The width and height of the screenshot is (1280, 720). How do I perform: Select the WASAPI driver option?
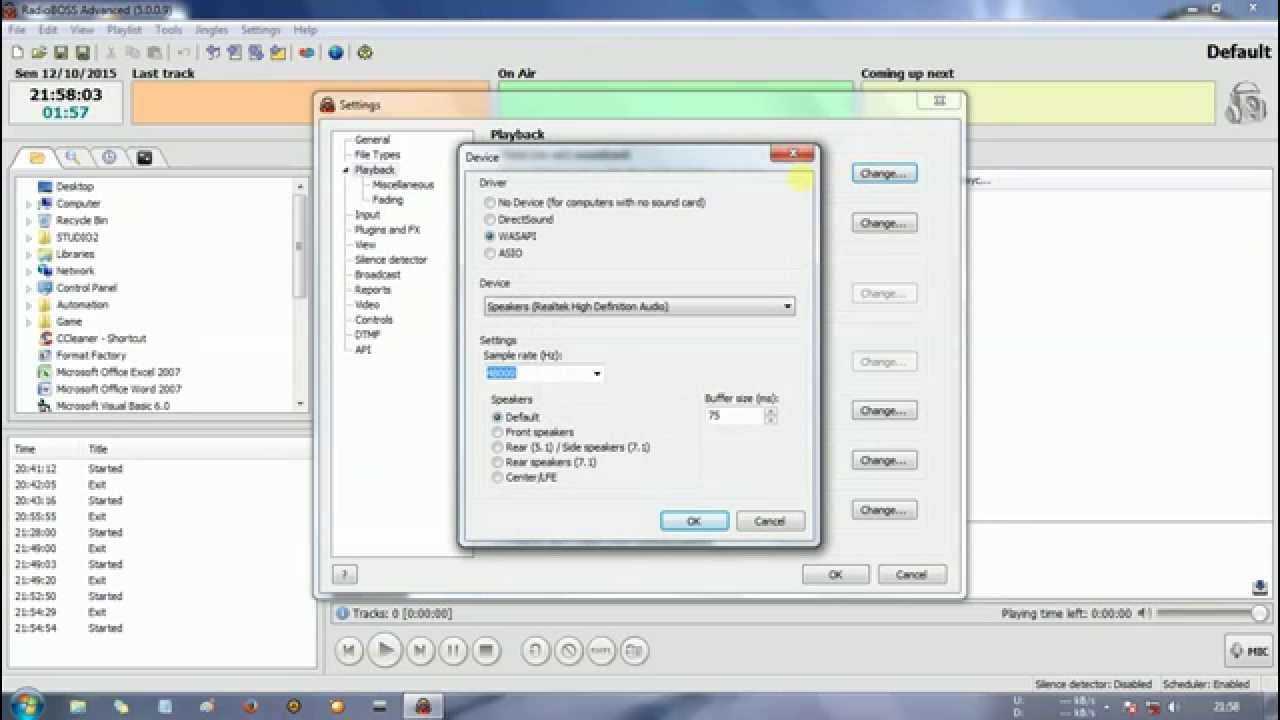pyautogui.click(x=490, y=236)
